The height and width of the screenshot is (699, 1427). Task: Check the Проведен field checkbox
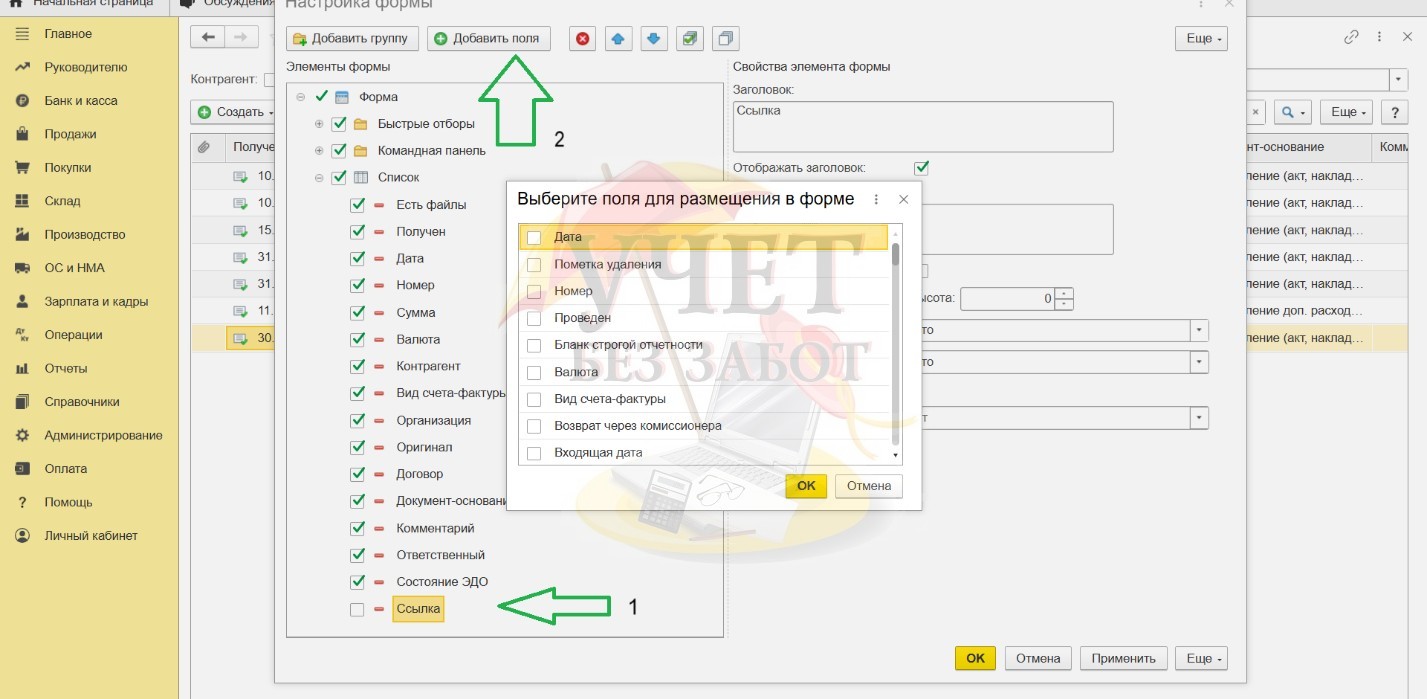pos(534,318)
